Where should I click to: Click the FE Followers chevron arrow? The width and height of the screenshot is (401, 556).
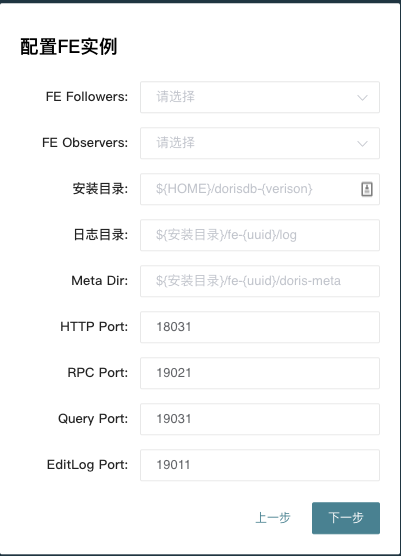(362, 98)
